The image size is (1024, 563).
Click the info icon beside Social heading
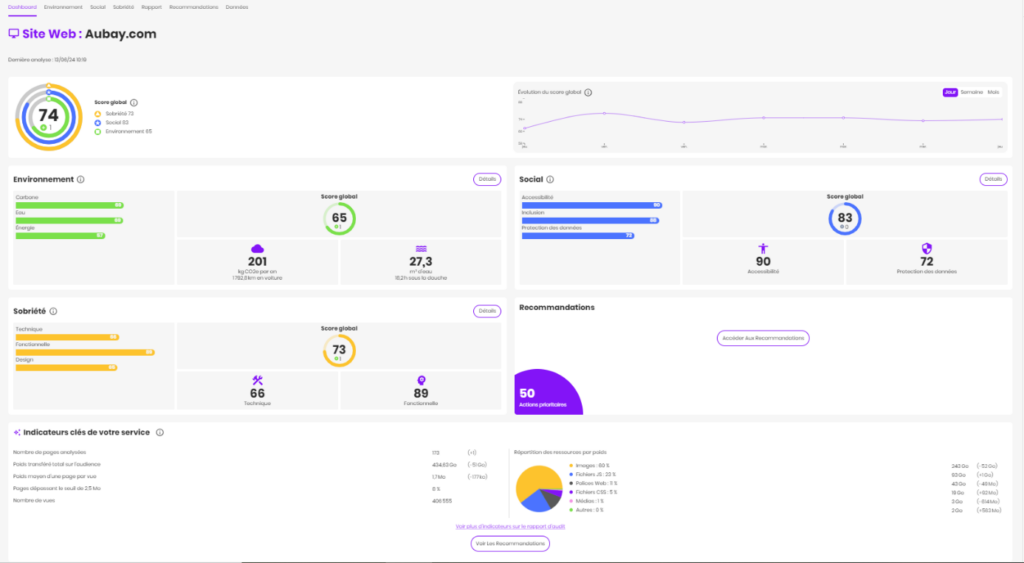[551, 180]
